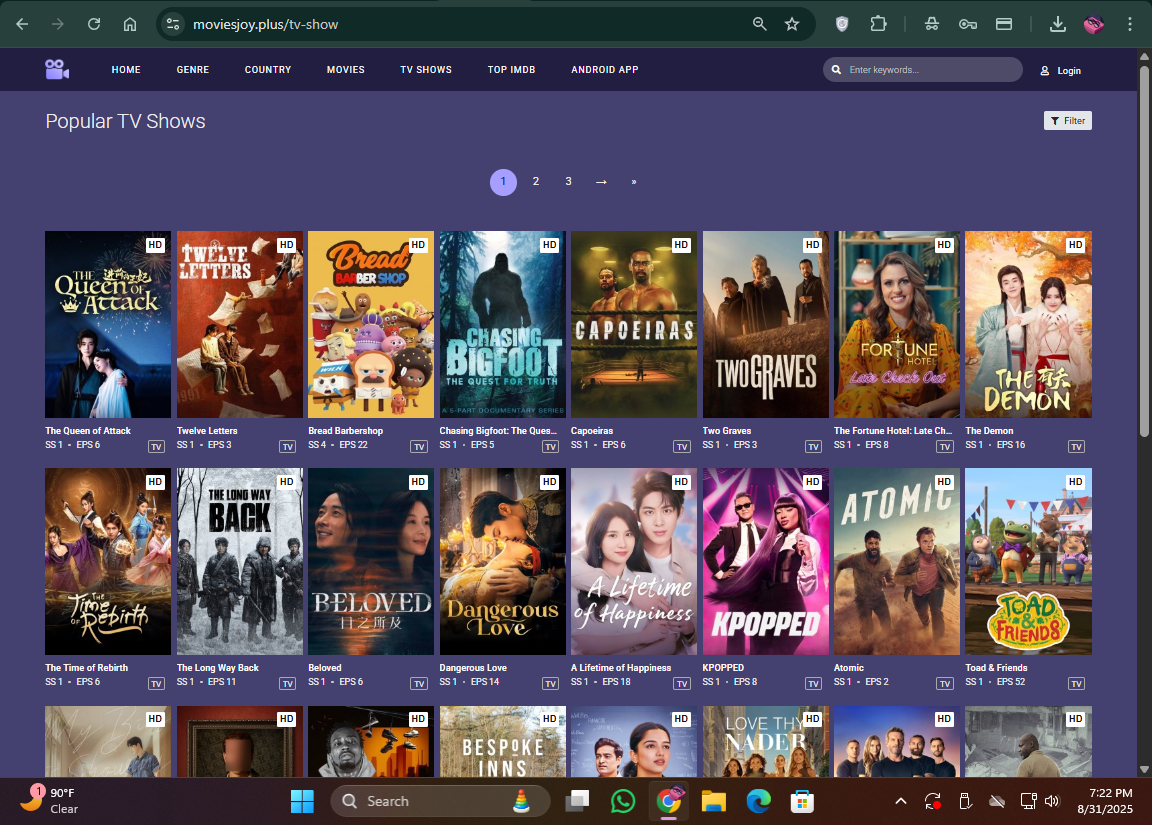1152x825 pixels.
Task: Go back with browser back arrow
Action: (x=22, y=24)
